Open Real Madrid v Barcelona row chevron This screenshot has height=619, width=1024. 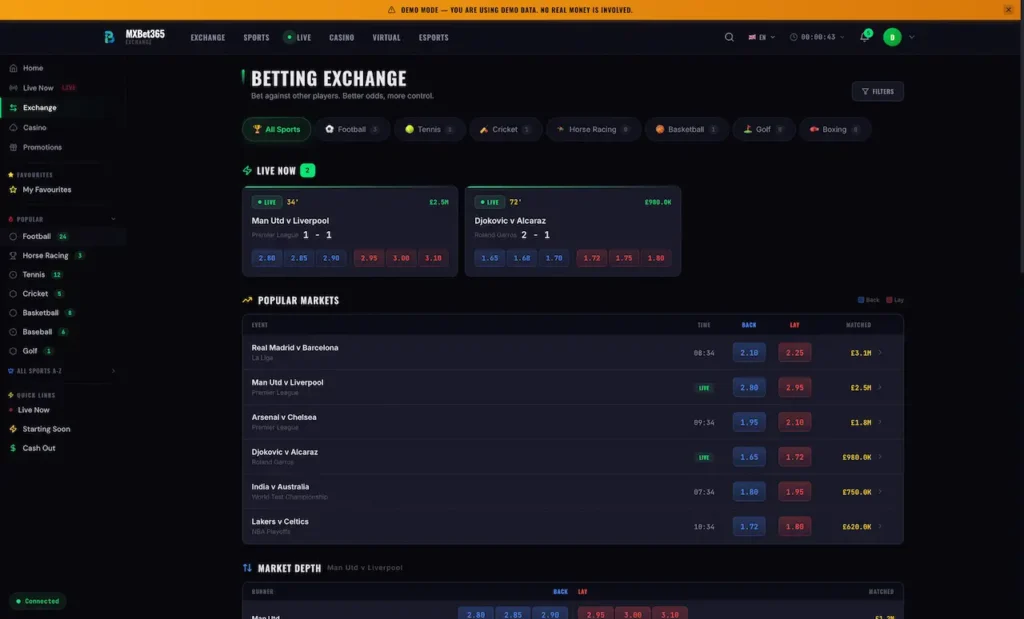880,353
